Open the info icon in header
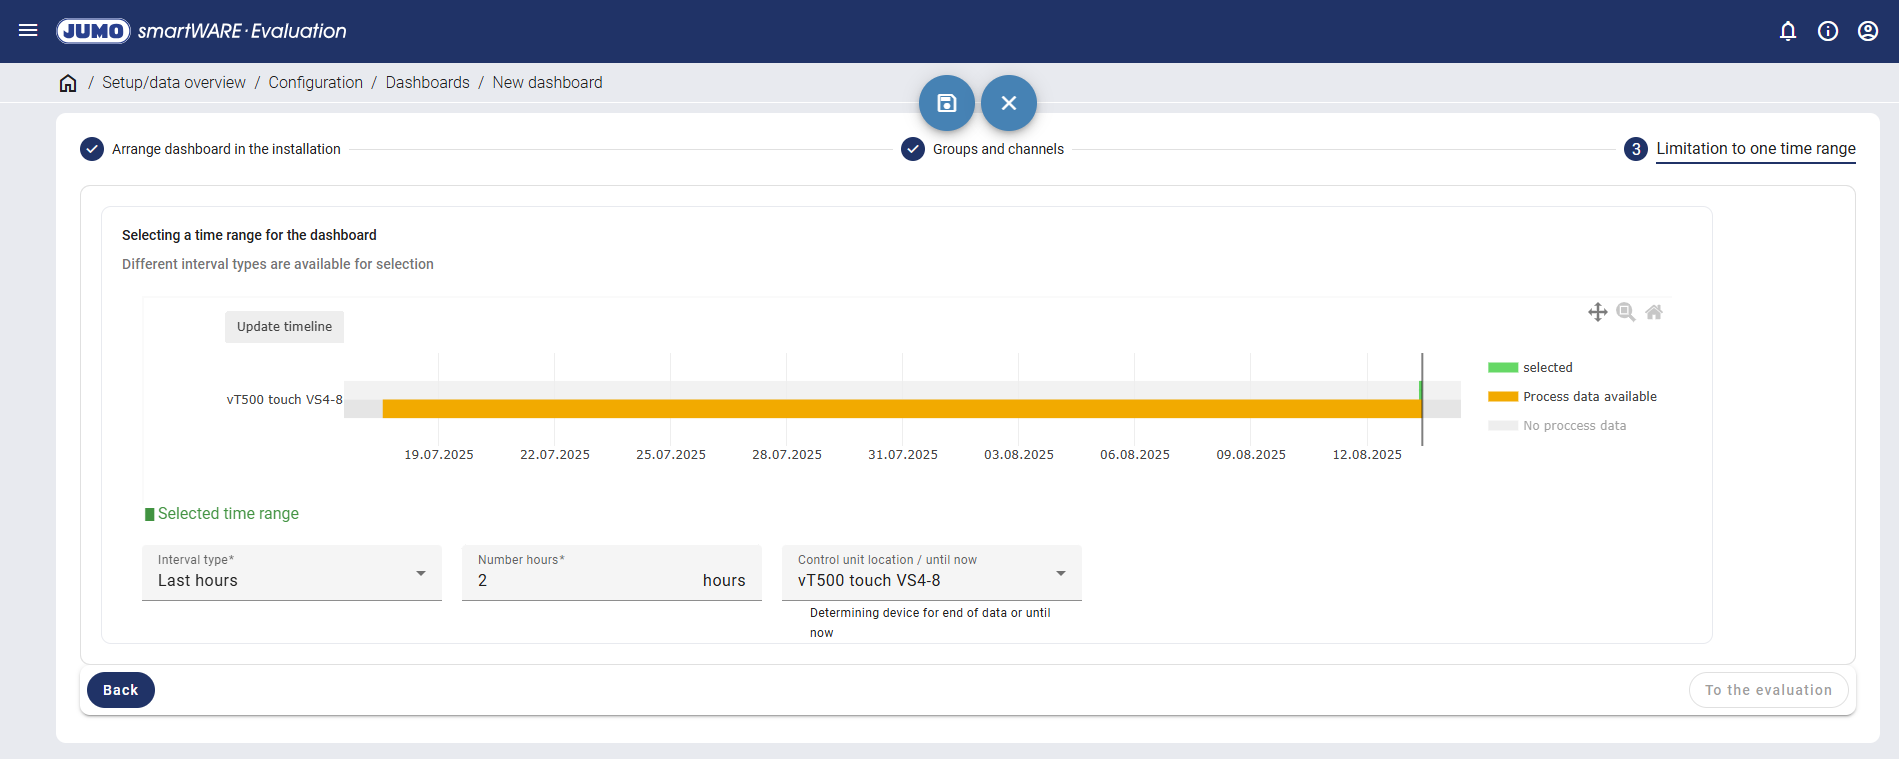The height and width of the screenshot is (759, 1899). [1828, 31]
